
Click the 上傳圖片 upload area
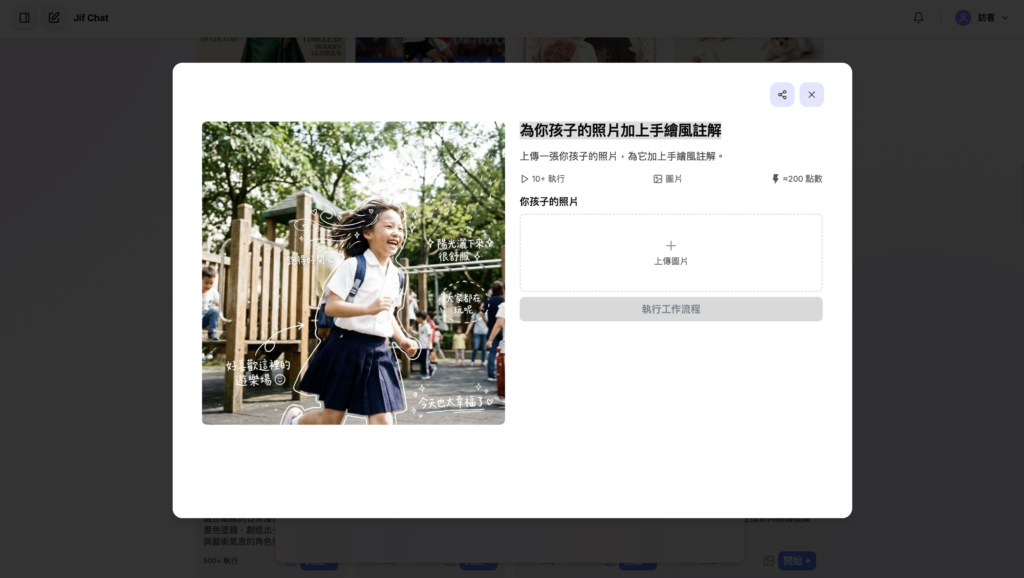click(x=671, y=253)
